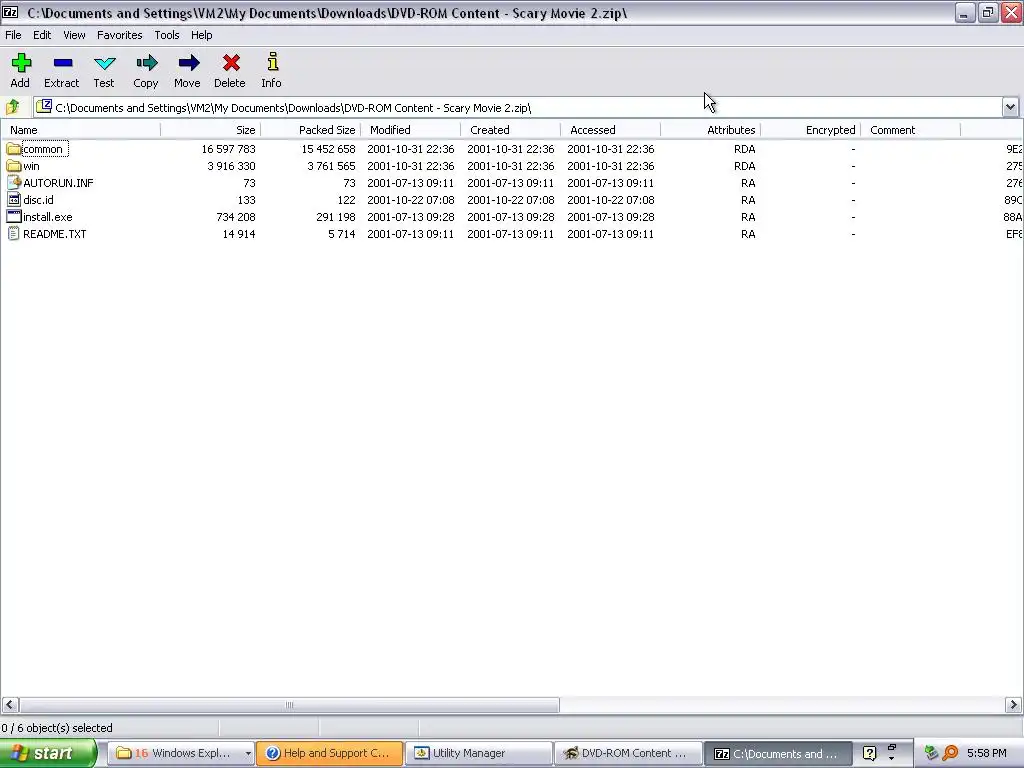Switch to Utility Manager taskbar button
Screen dimensions: 1024x768
coord(478,753)
